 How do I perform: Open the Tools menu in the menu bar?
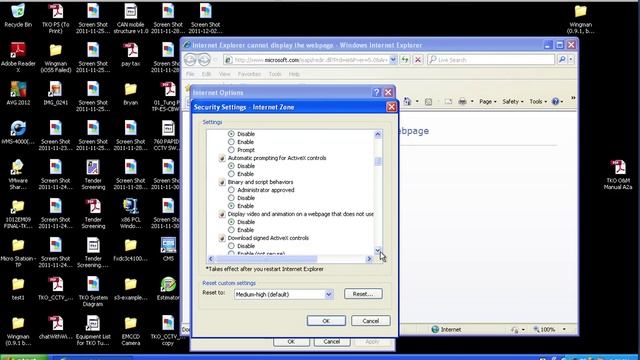275,74
